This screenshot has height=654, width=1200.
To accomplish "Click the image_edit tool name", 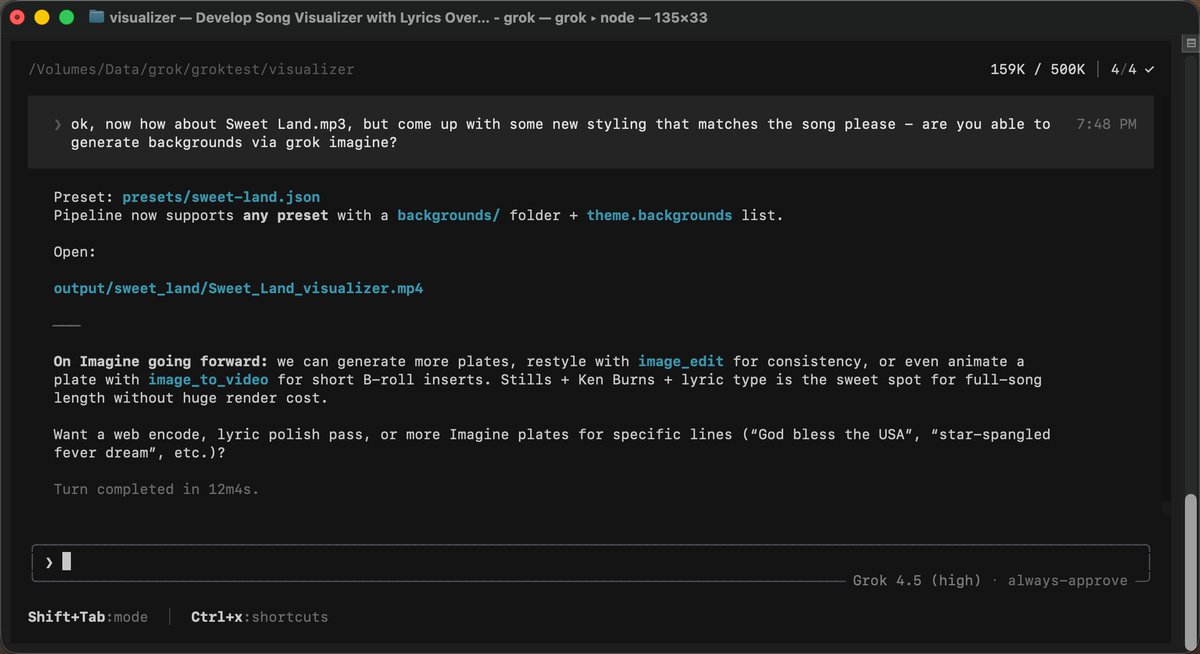I will [x=680, y=361].
